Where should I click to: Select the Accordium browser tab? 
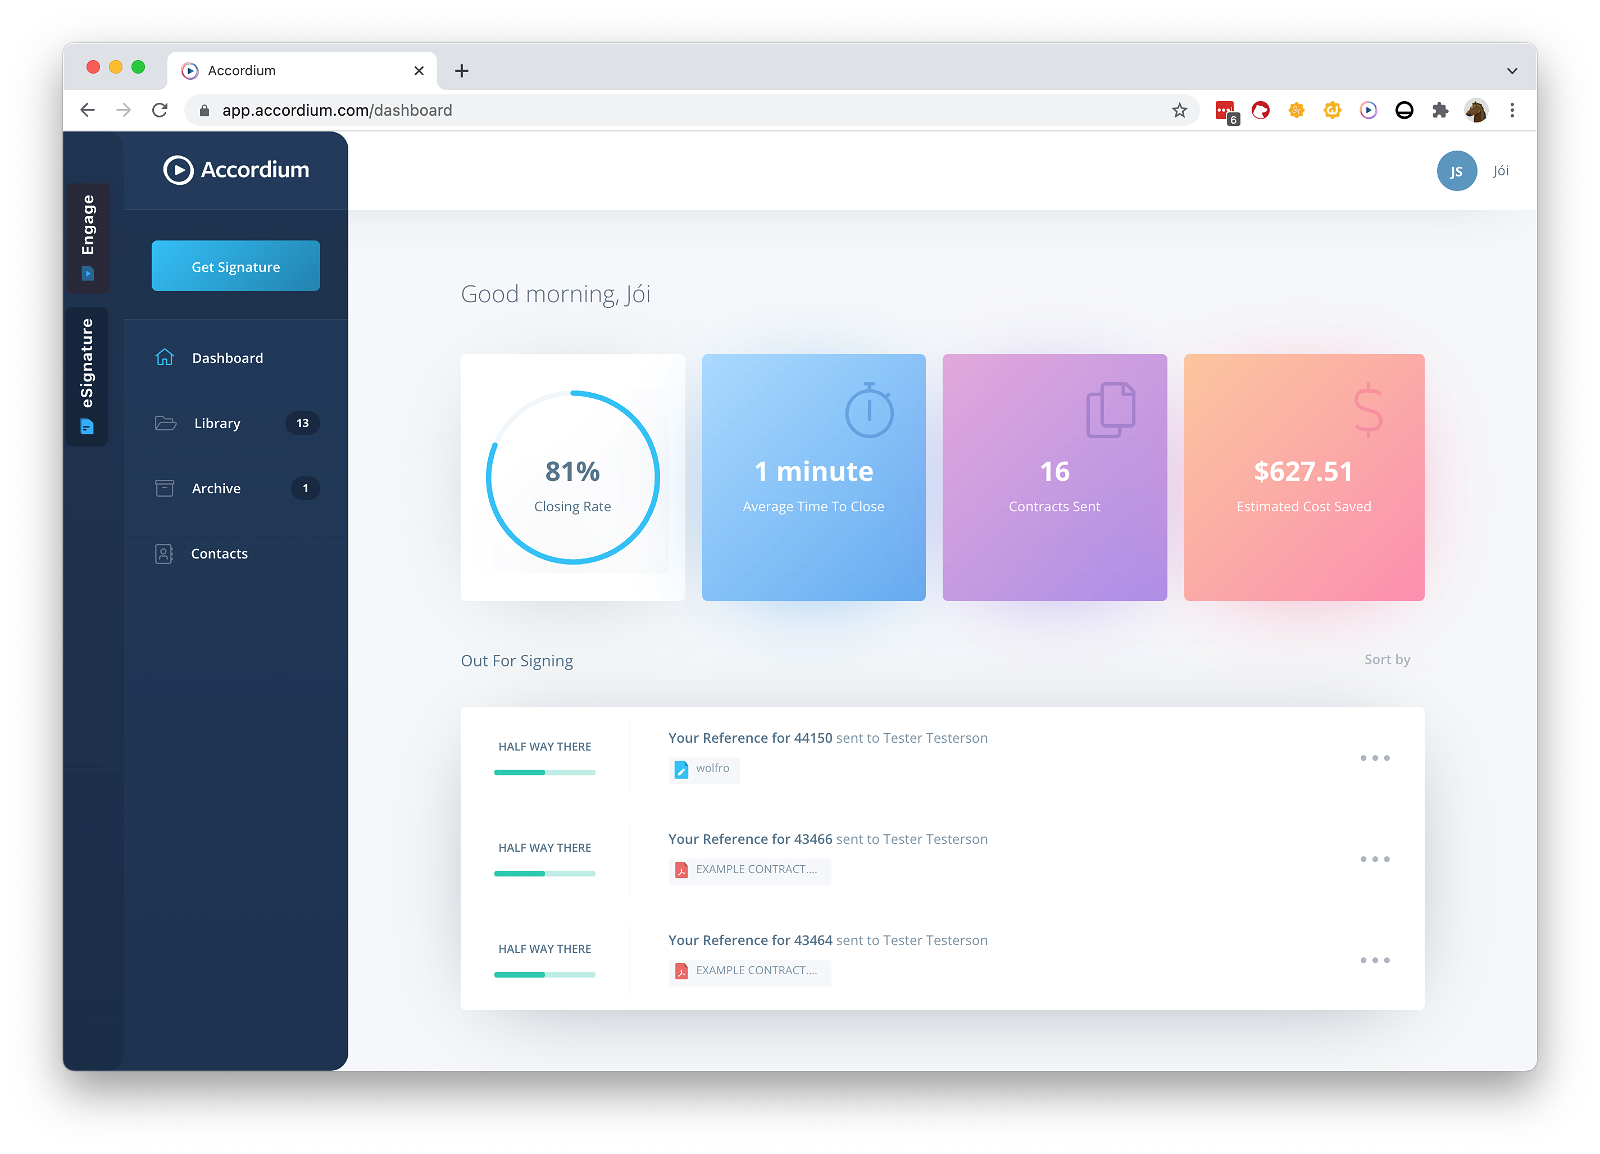point(300,70)
